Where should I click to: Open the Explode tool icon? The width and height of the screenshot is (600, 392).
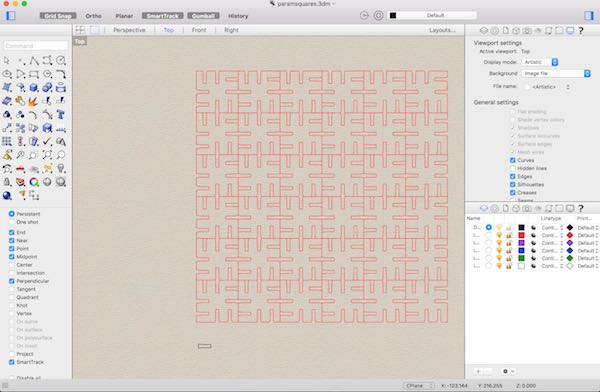(34, 101)
